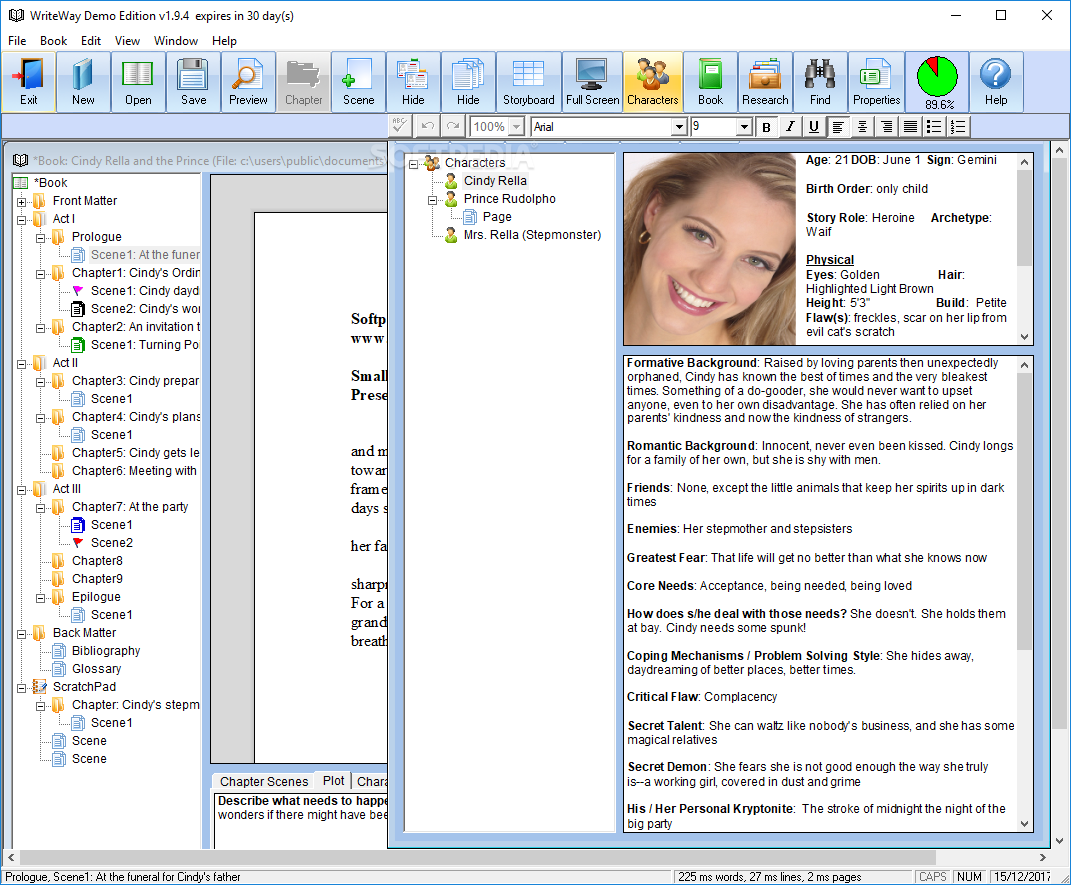This screenshot has width=1071, height=885.
Task: Toggle Bold formatting
Action: (x=766, y=126)
